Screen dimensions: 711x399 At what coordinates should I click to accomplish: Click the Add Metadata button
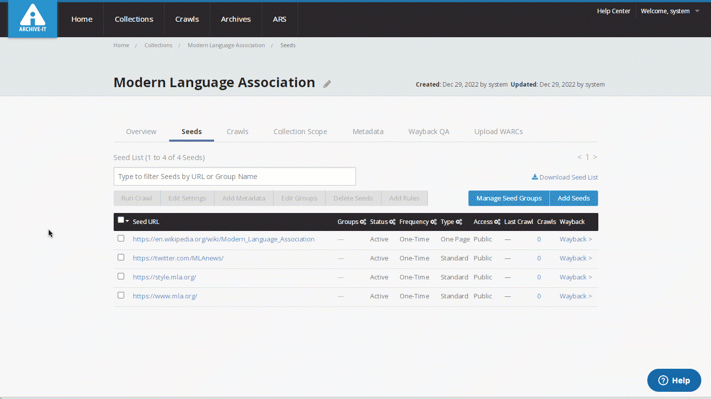coord(243,198)
